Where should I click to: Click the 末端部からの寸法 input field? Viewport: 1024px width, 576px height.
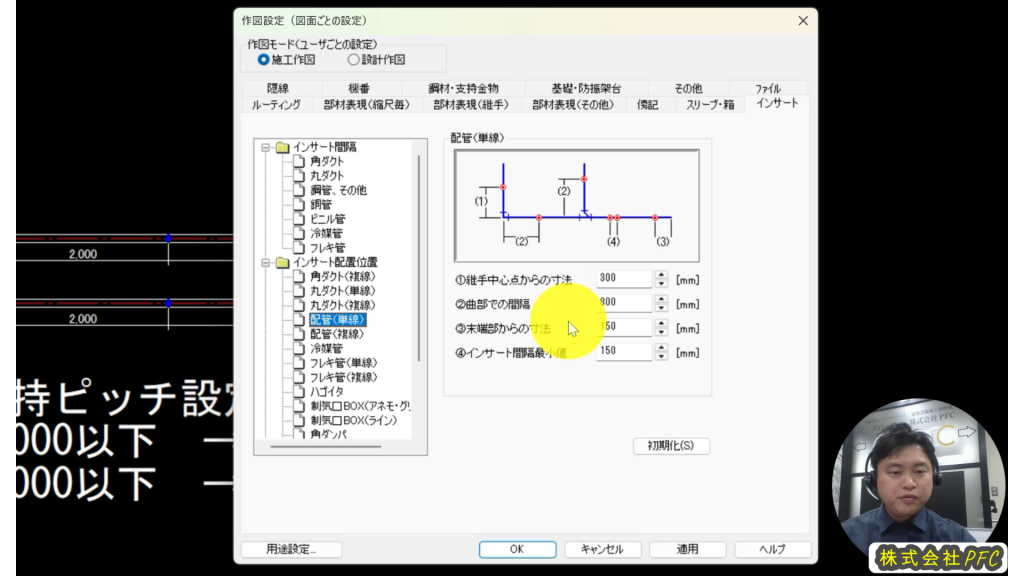624,328
